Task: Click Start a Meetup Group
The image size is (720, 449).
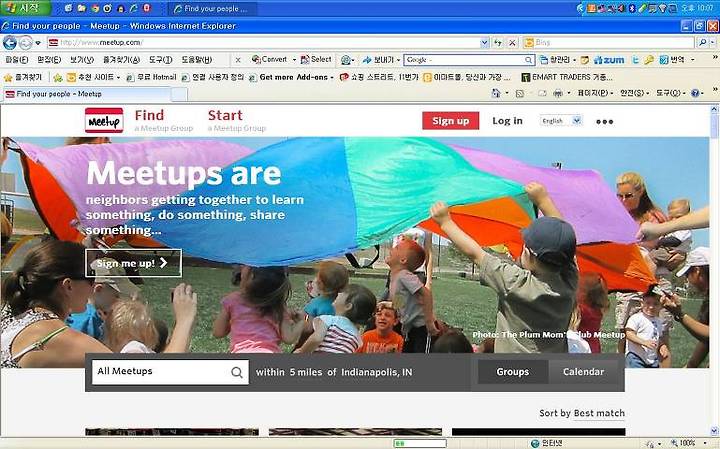Action: click(236, 121)
